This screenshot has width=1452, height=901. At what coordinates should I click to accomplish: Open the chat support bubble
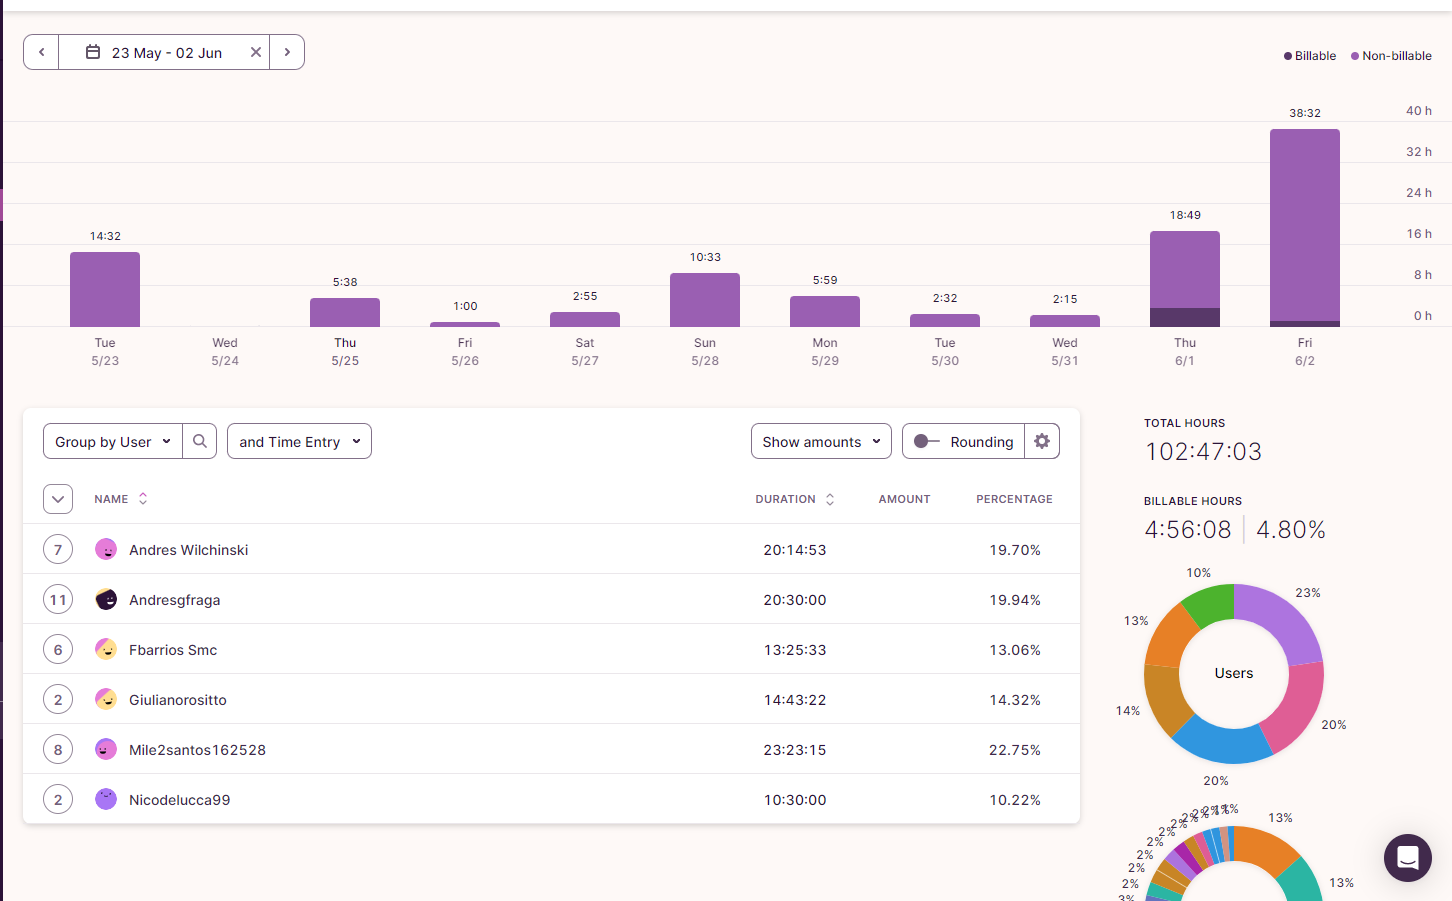pos(1408,858)
